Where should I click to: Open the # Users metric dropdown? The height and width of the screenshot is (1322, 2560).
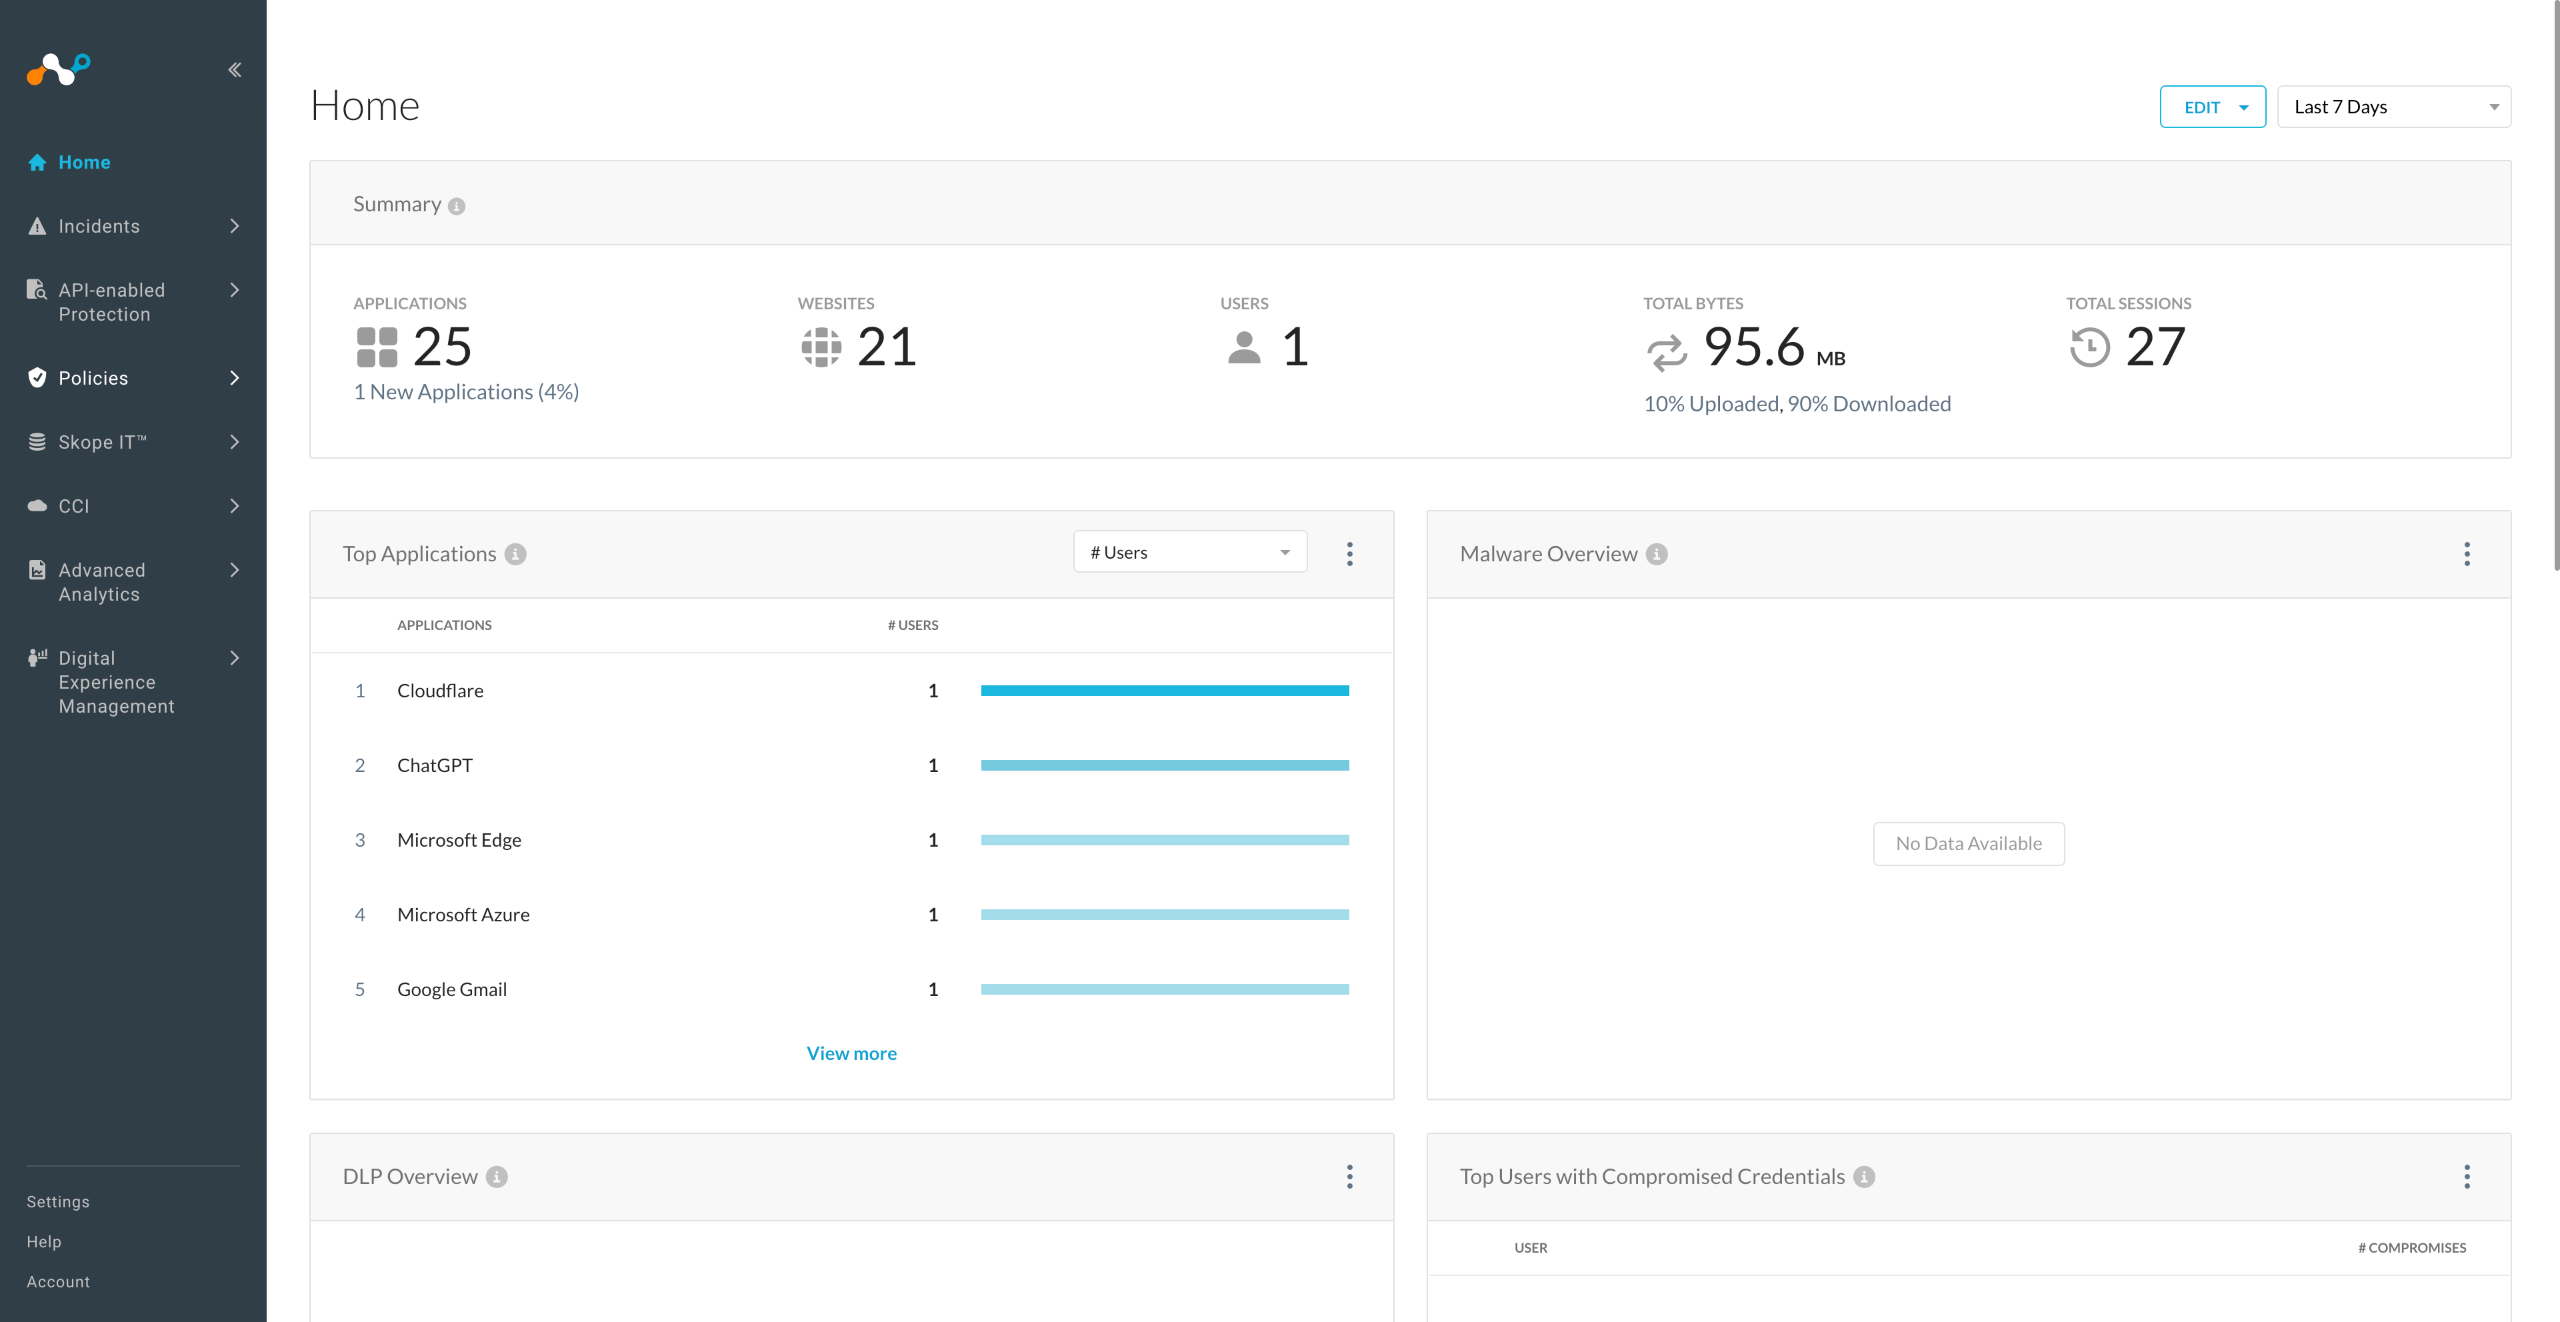click(x=1189, y=552)
